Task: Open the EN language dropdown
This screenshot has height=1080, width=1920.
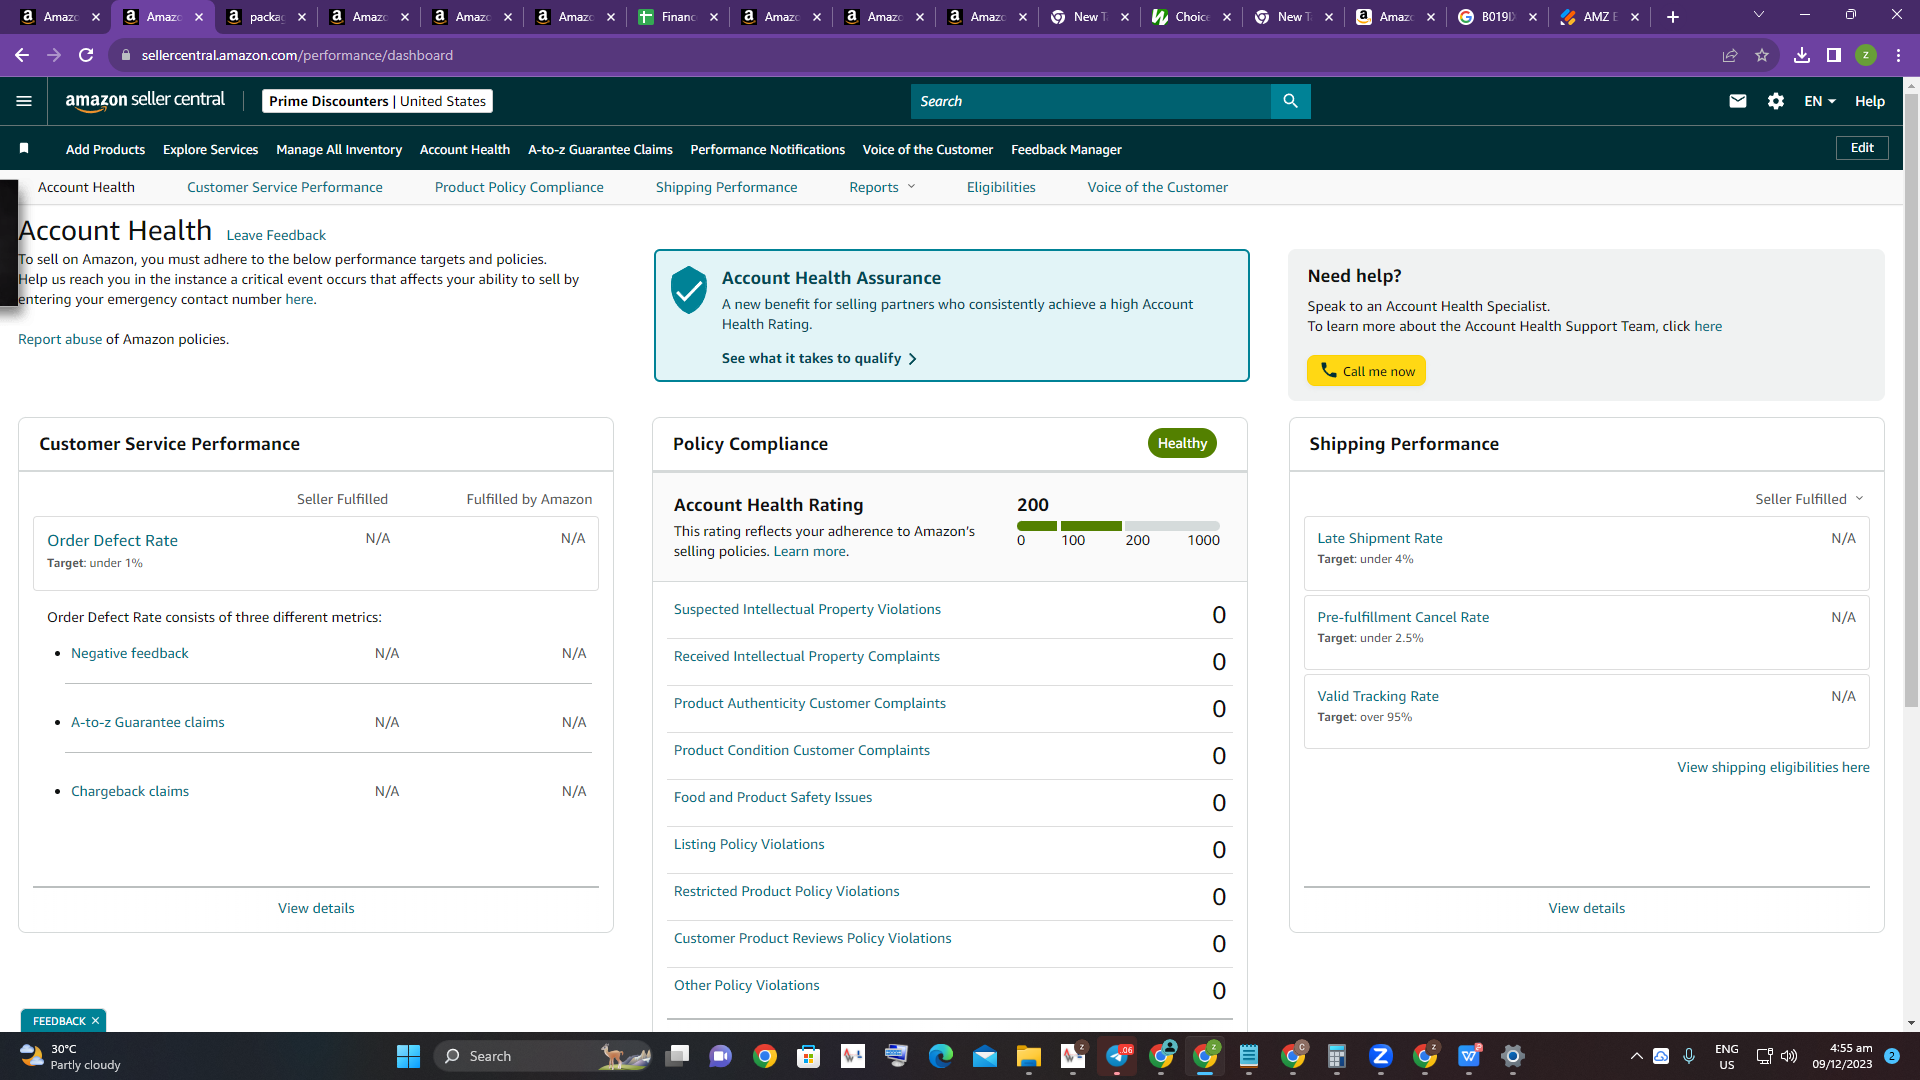Action: [1820, 101]
